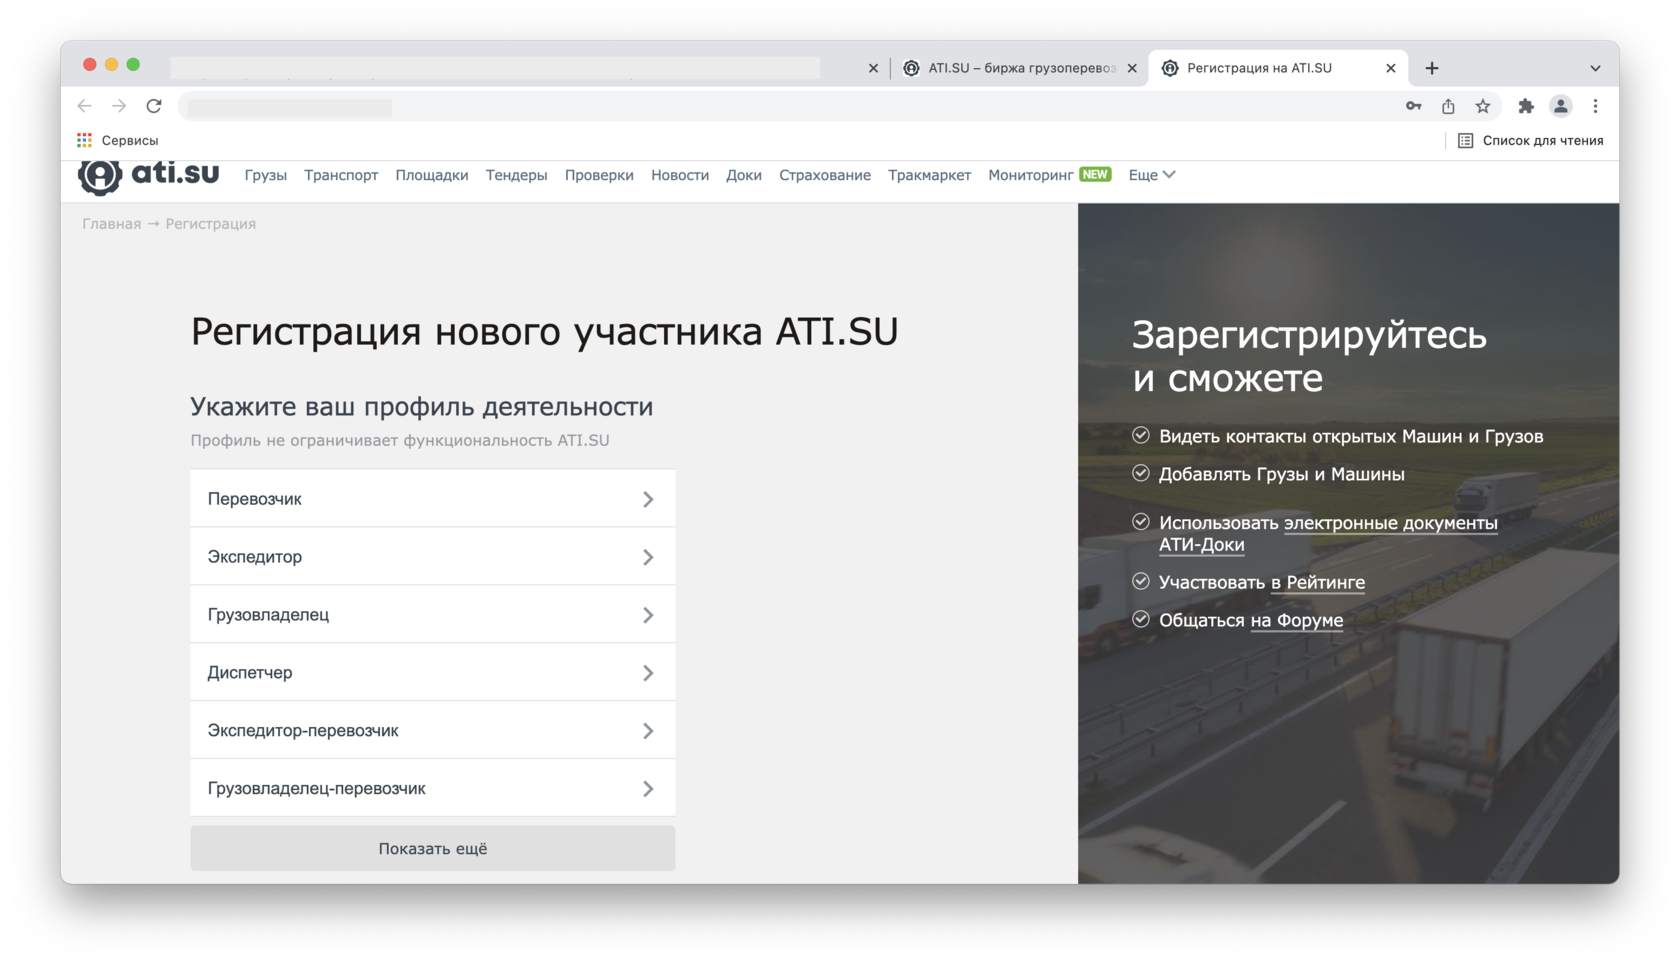Open saved passwords key icon
Image resolution: width=1680 pixels, height=964 pixels.
click(x=1413, y=106)
